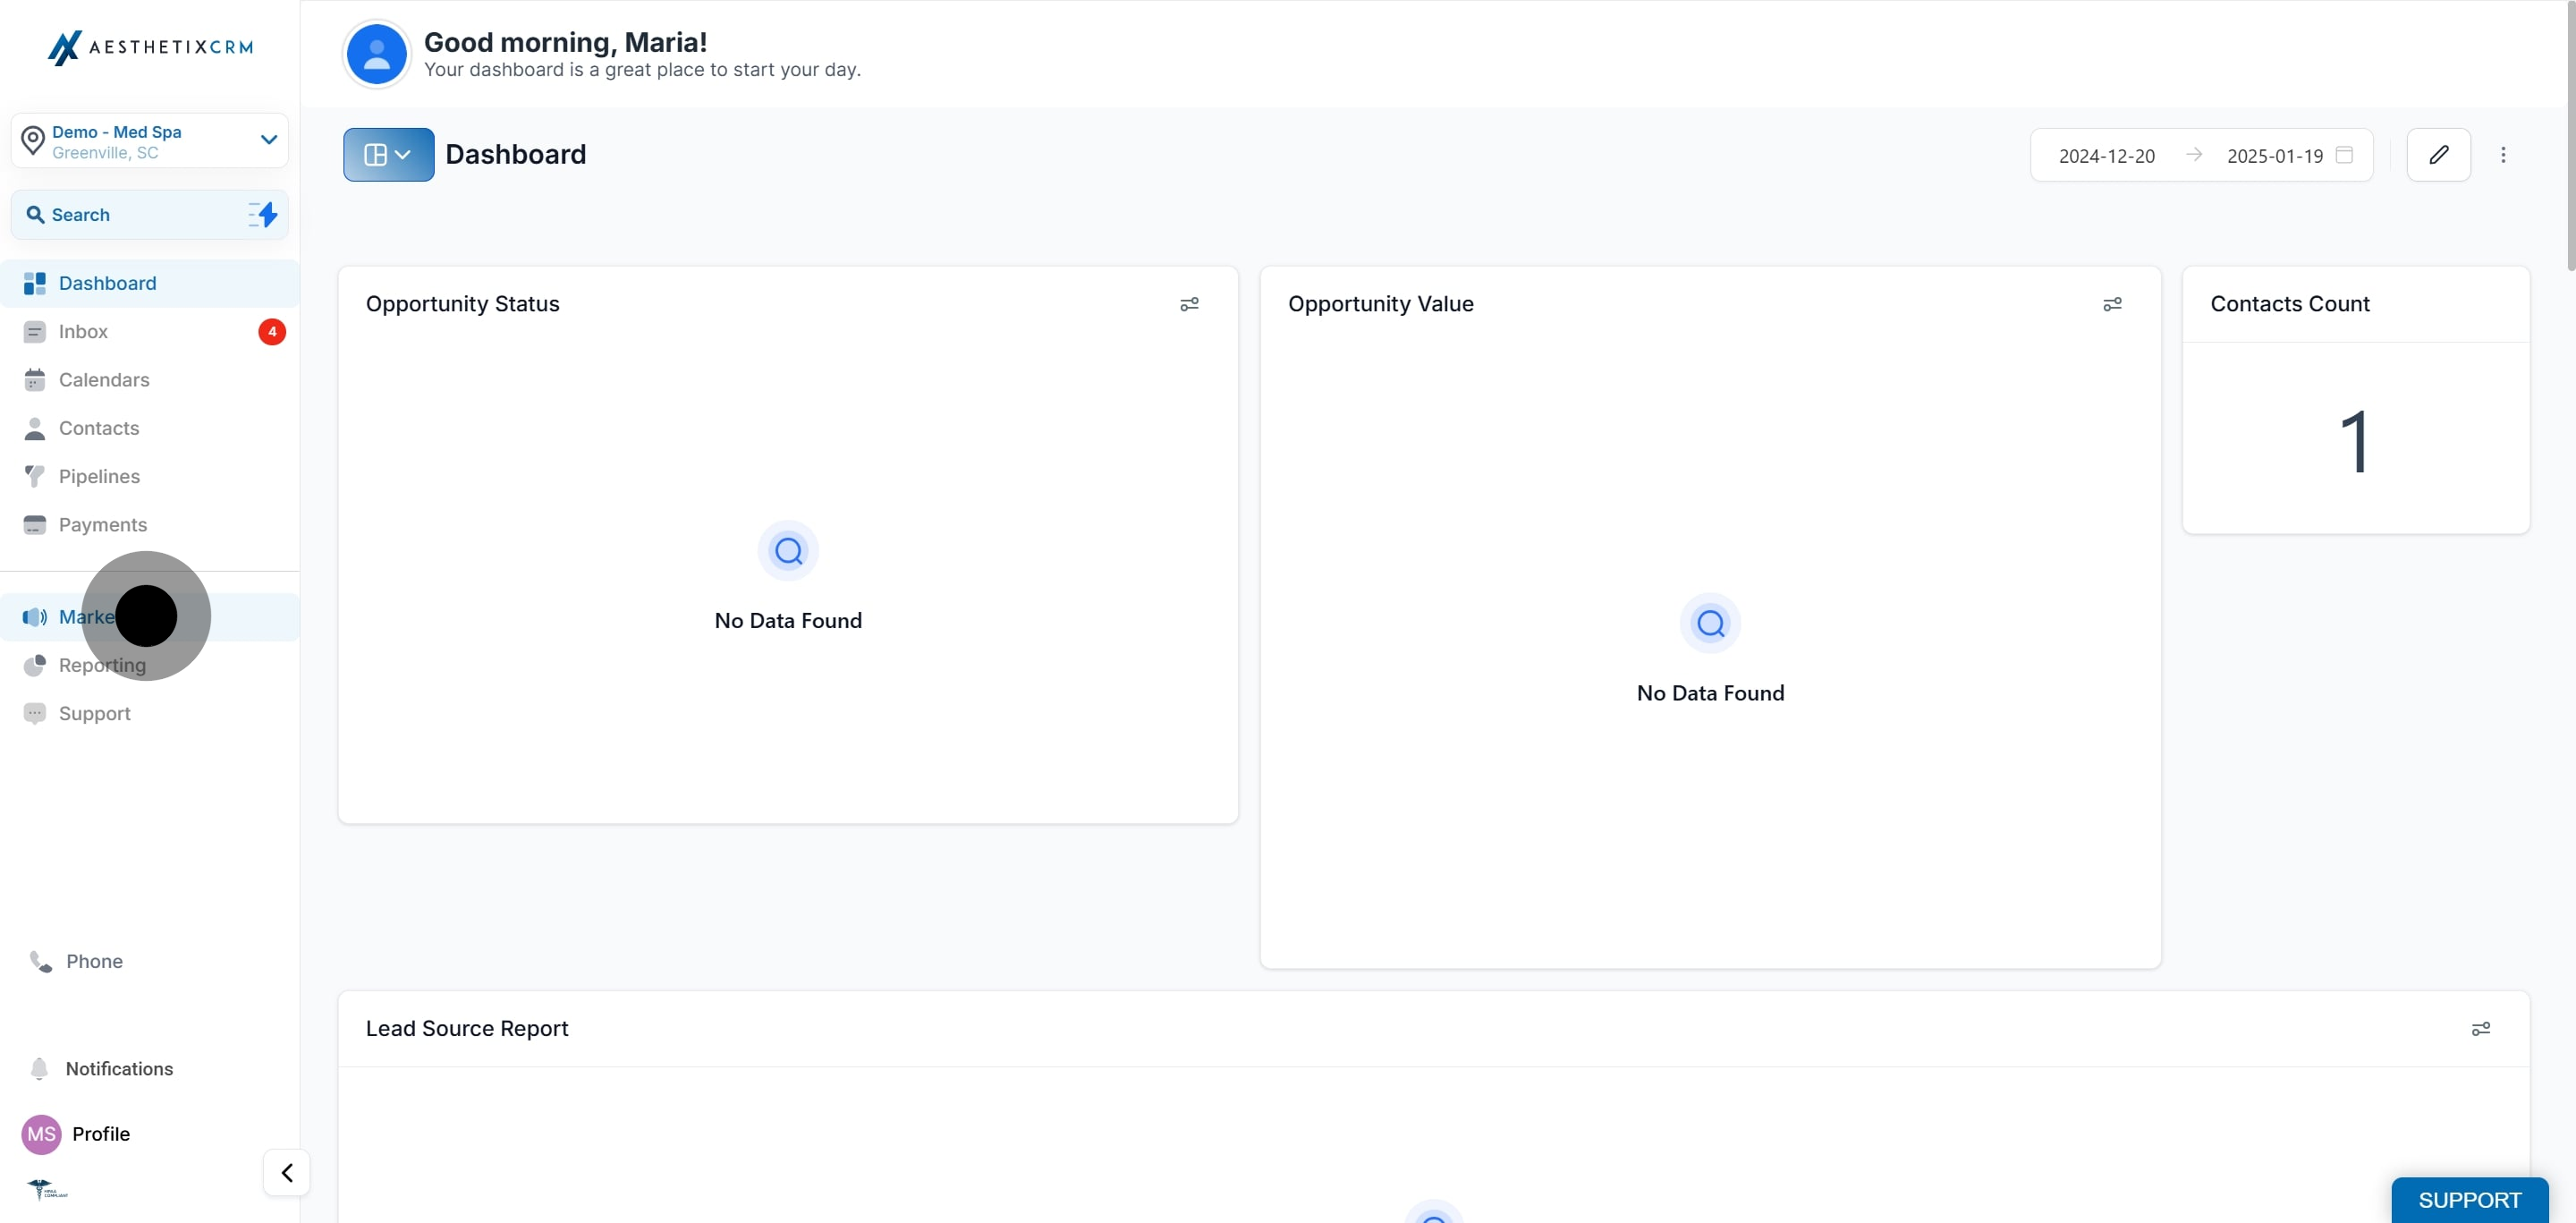
Task: Open Opportunity Value filter settings icon
Action: (x=2112, y=304)
